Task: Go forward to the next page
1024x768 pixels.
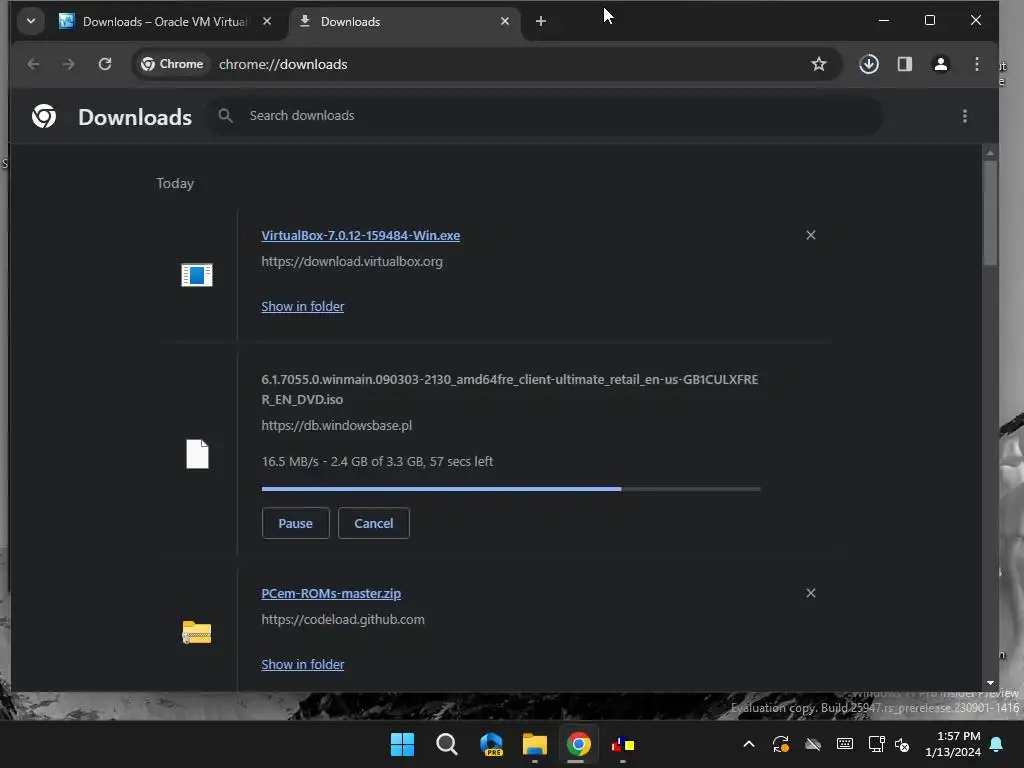Action: tap(69, 64)
